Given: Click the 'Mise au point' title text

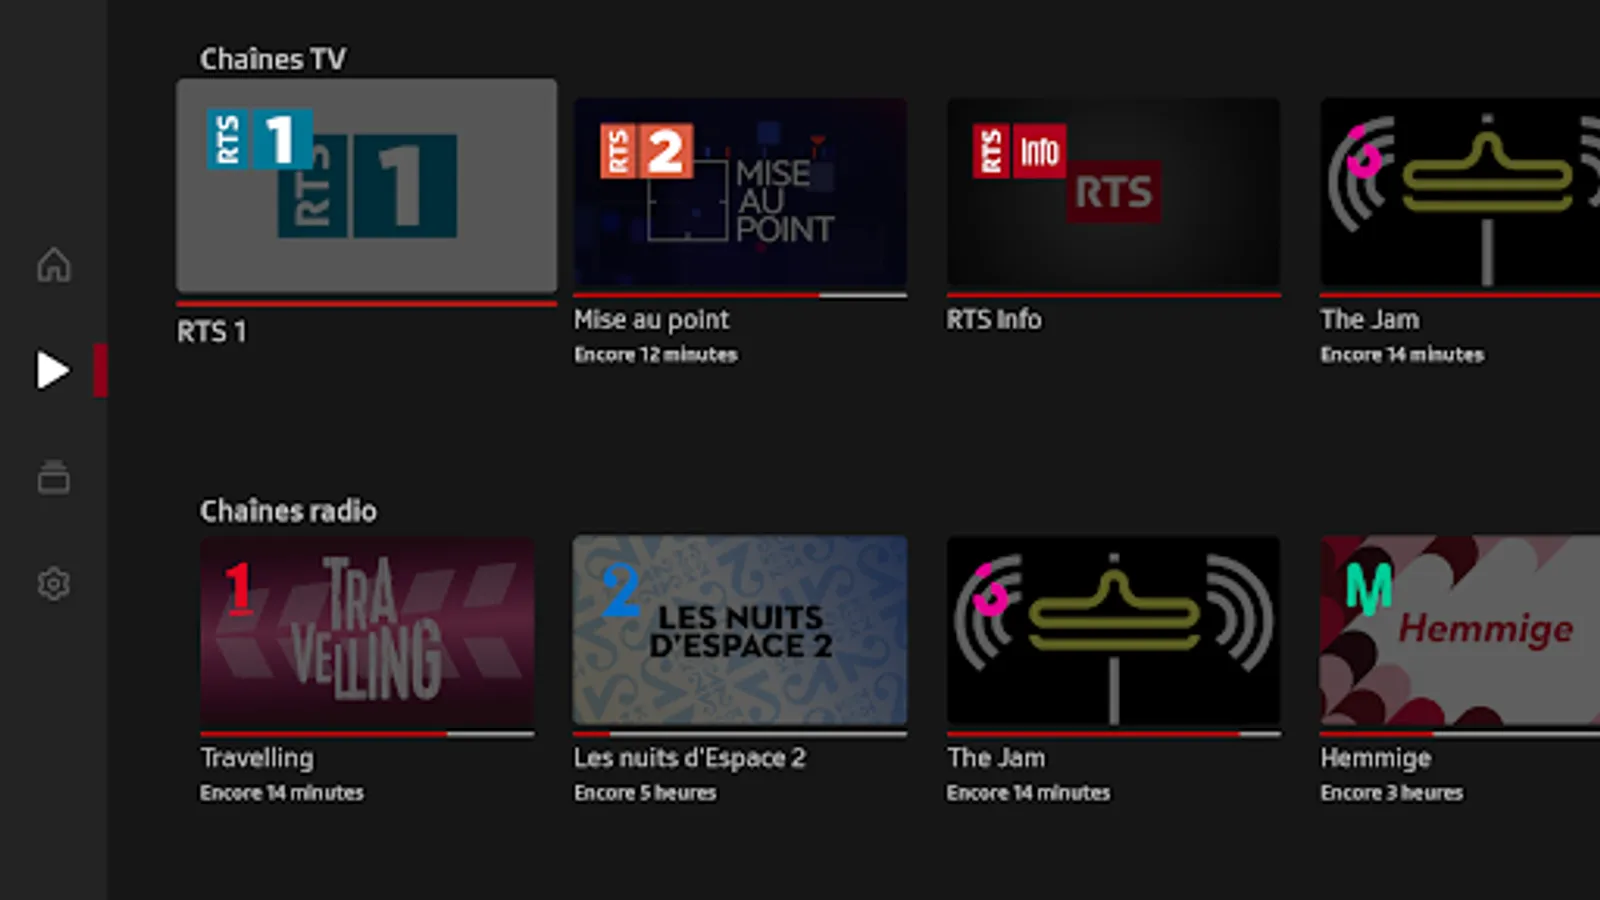Looking at the screenshot, I should [x=651, y=319].
